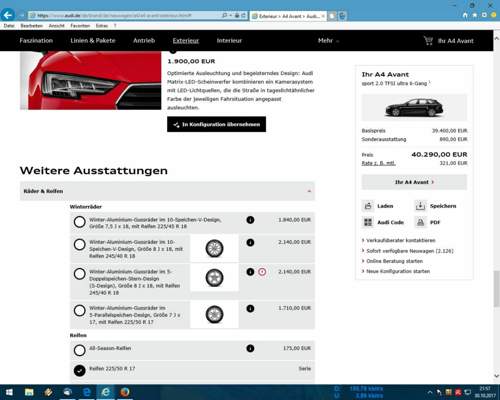Go back with the browser back arrow
Image resolution: width=500 pixels, height=400 pixels.
pyautogui.click(x=8, y=15)
